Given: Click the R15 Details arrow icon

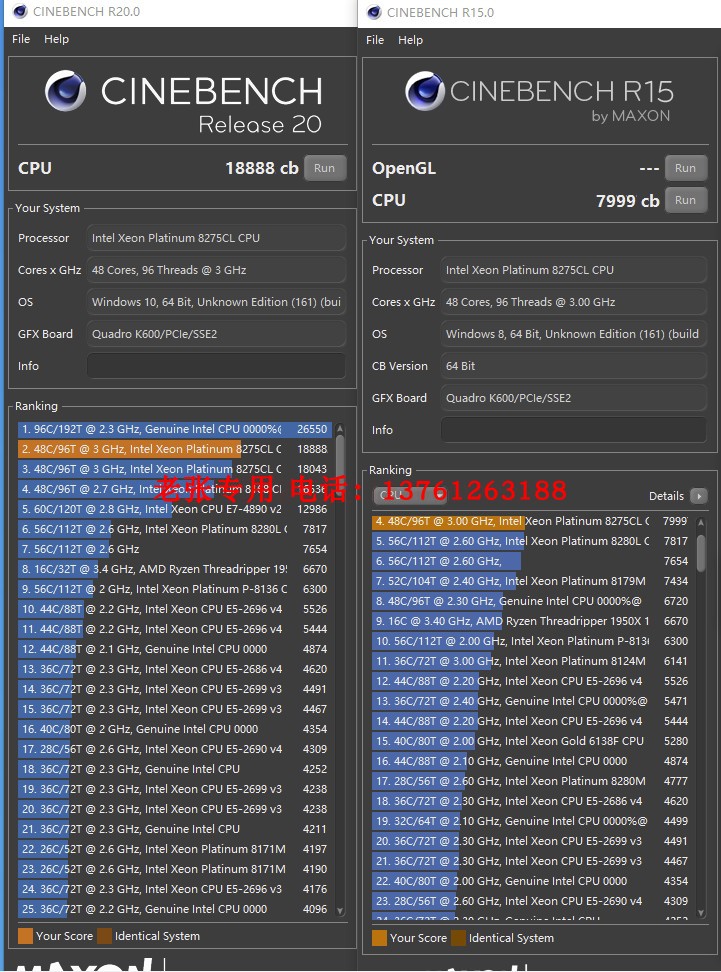Looking at the screenshot, I should [x=699, y=496].
